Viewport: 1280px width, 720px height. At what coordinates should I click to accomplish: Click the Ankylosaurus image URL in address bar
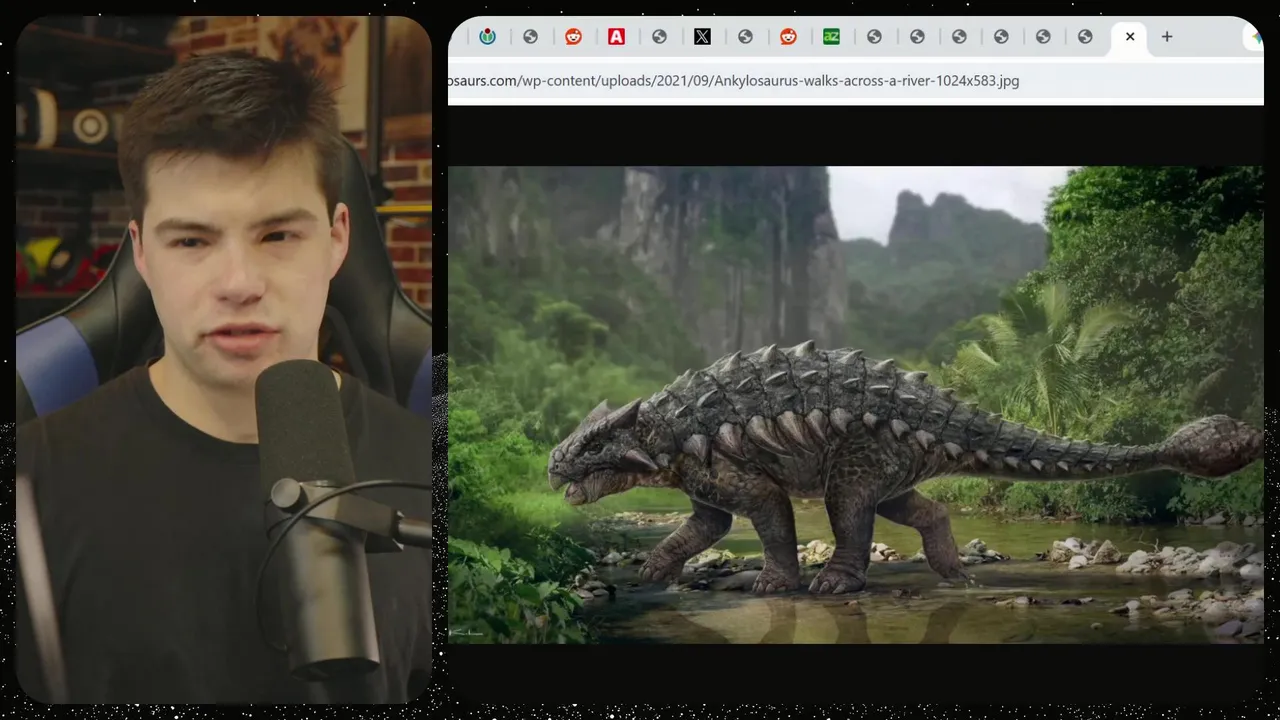point(733,81)
